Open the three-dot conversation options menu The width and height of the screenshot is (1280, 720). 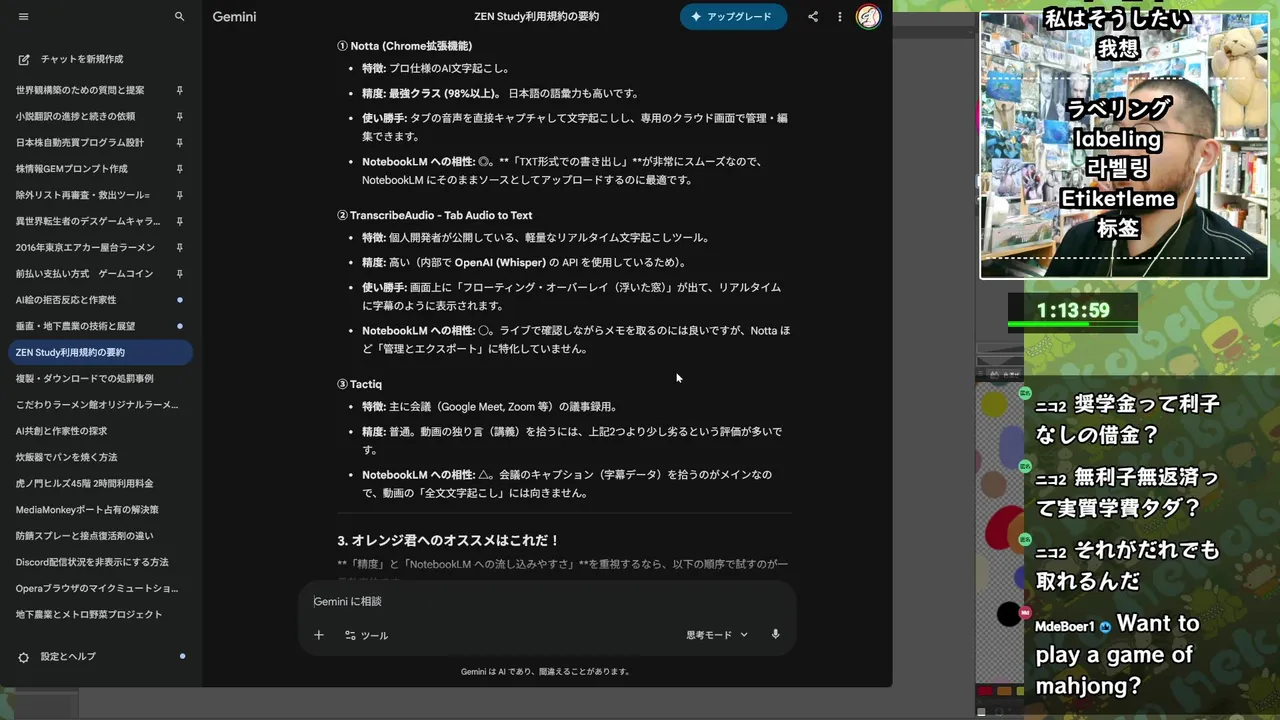click(840, 17)
